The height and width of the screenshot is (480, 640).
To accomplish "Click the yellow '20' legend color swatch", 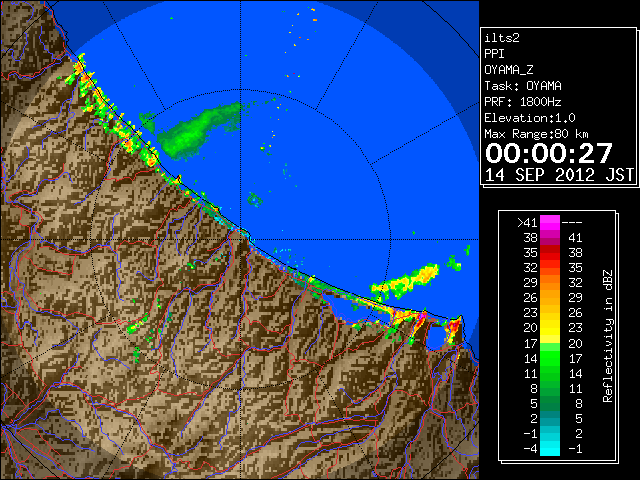I will click(x=550, y=328).
